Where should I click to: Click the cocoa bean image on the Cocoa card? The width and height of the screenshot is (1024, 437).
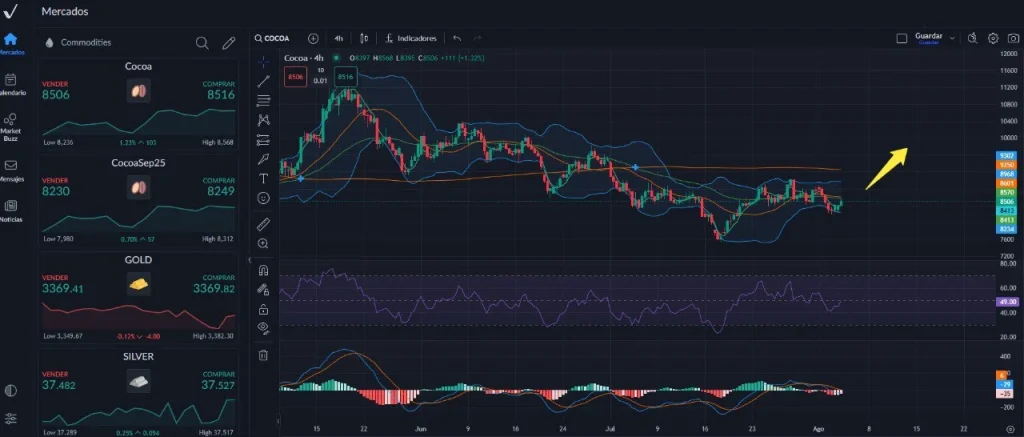138,91
